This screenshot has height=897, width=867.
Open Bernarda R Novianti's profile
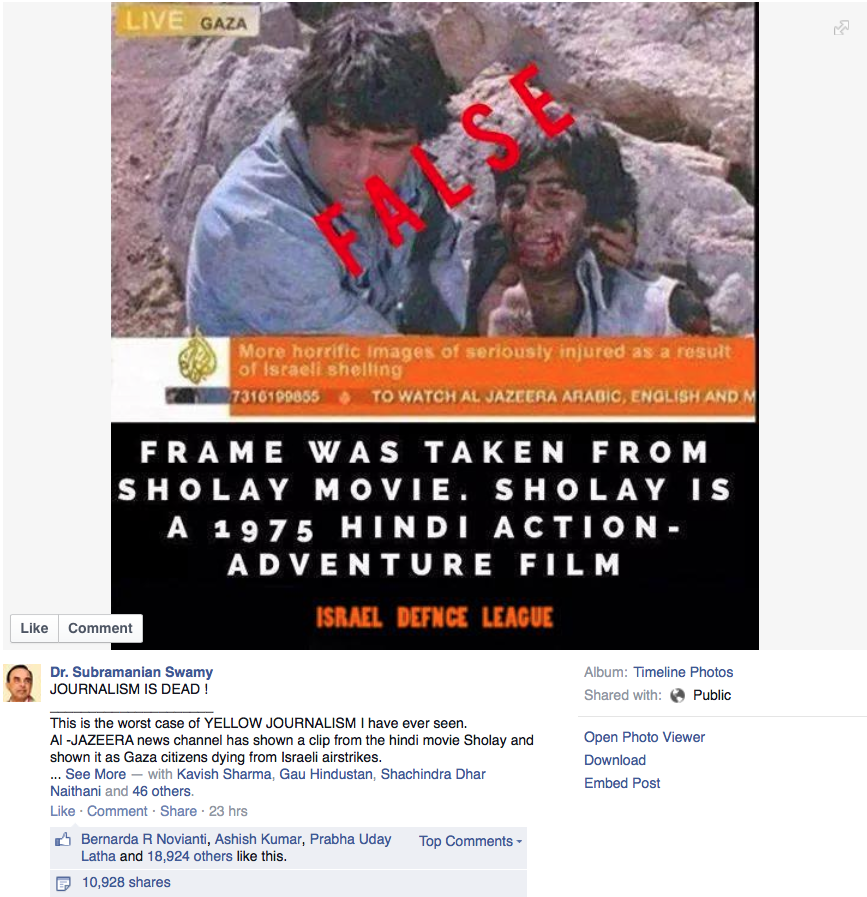click(144, 839)
